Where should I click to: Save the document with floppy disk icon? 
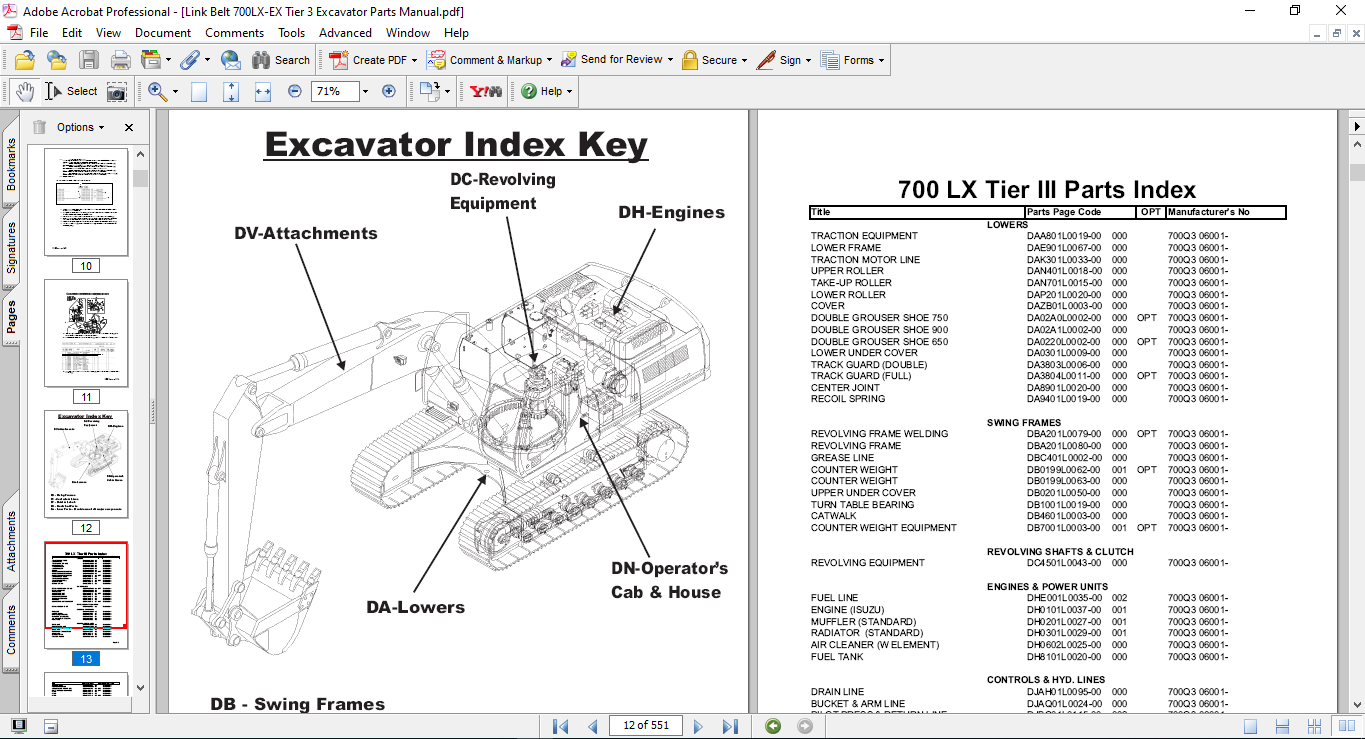point(89,60)
